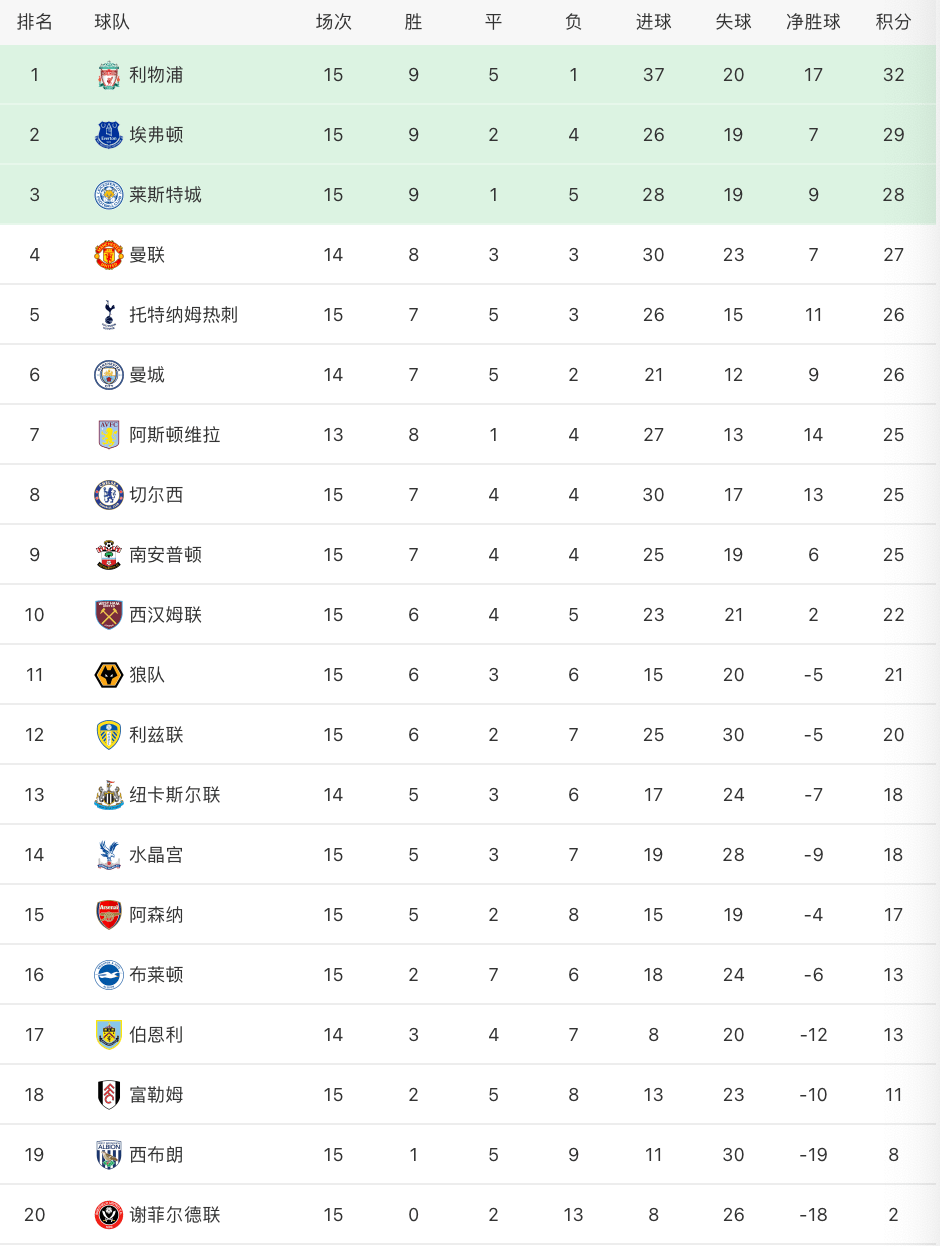Open the 西汉姆联 team link
Screen dimensions: 940x1246
[166, 615]
